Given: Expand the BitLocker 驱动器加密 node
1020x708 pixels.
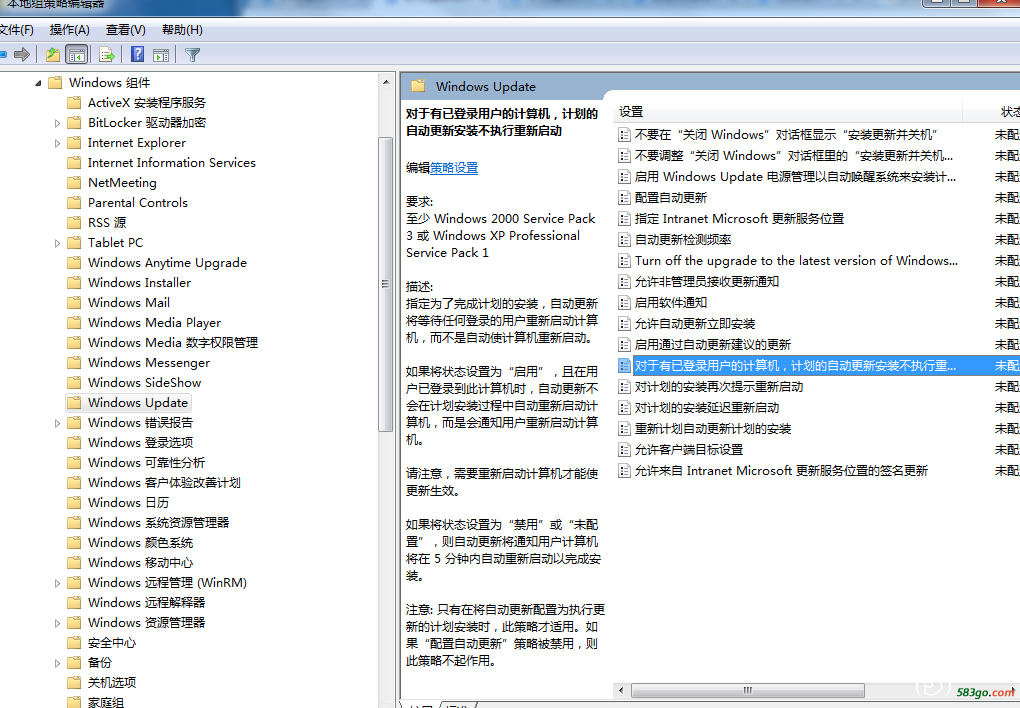Looking at the screenshot, I should (57, 123).
